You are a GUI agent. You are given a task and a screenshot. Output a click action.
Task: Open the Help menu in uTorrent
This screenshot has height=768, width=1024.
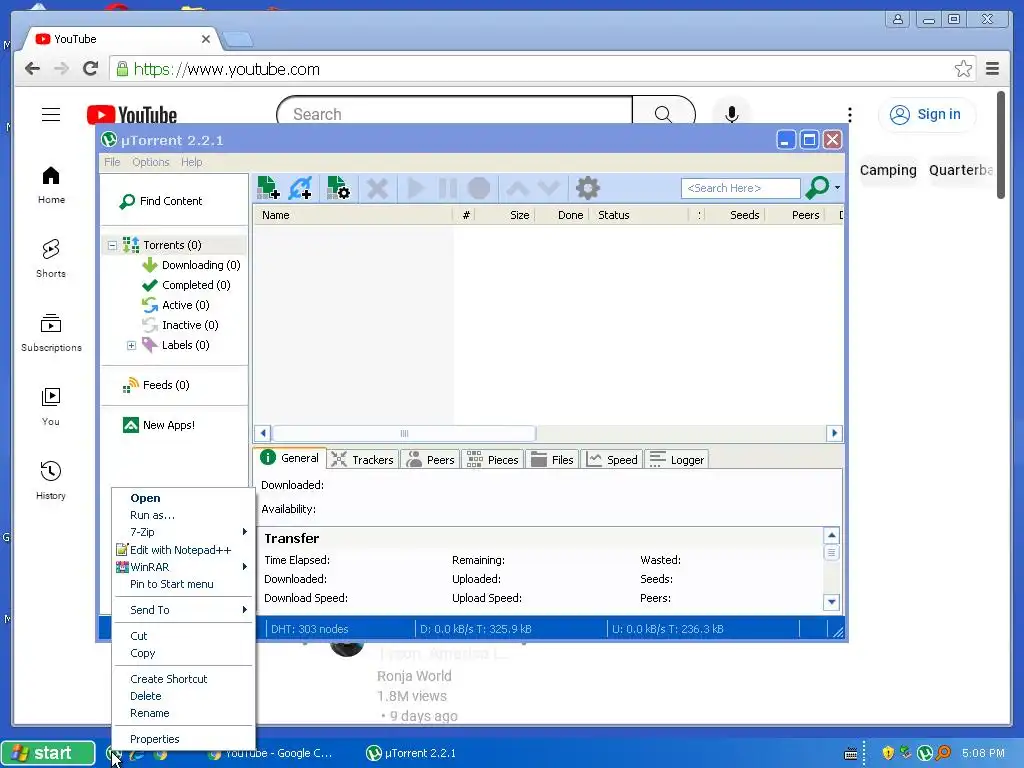coord(191,162)
